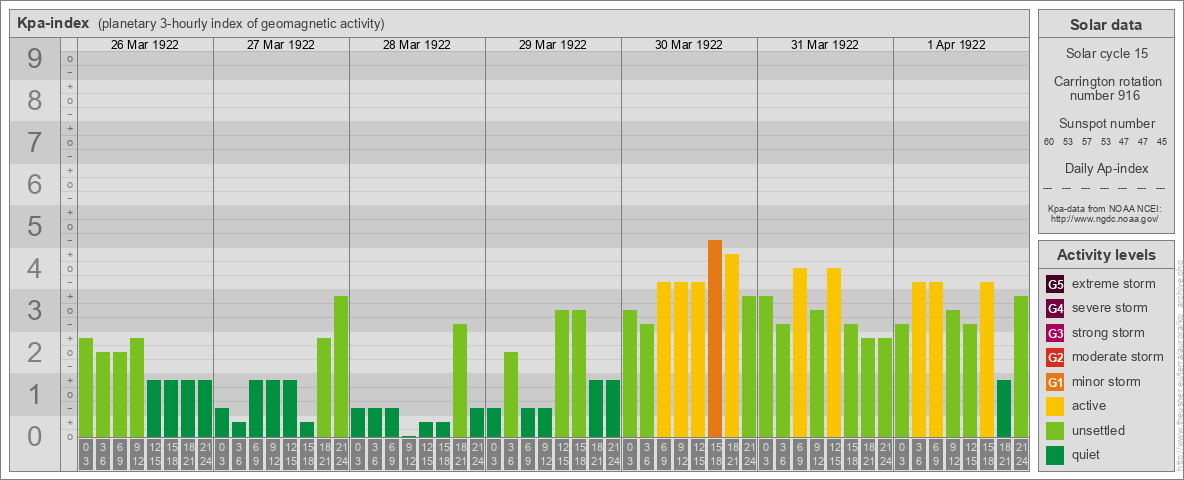Click the 'Kpa-data from NOAA NCEI' text

(x=1106, y=208)
